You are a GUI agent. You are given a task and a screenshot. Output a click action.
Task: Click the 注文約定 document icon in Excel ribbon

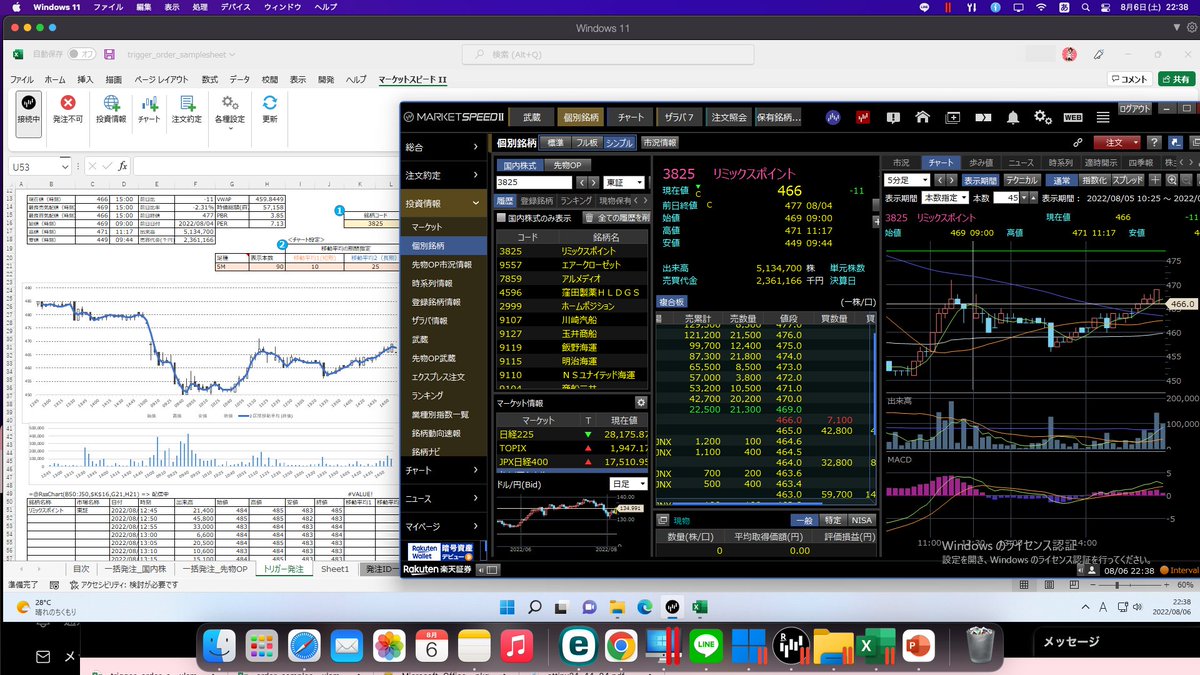pos(187,102)
